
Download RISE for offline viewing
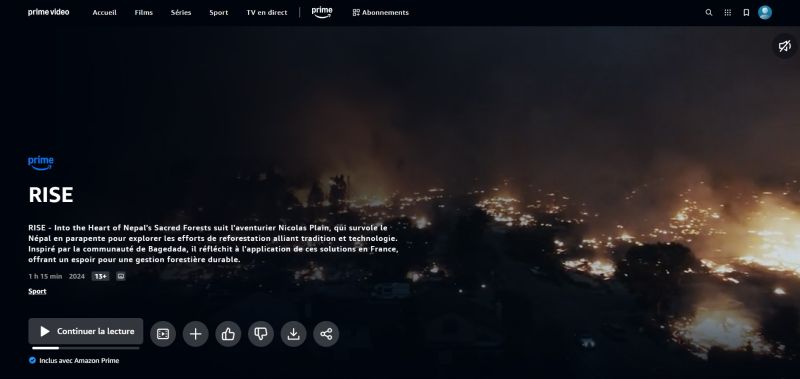(293, 334)
